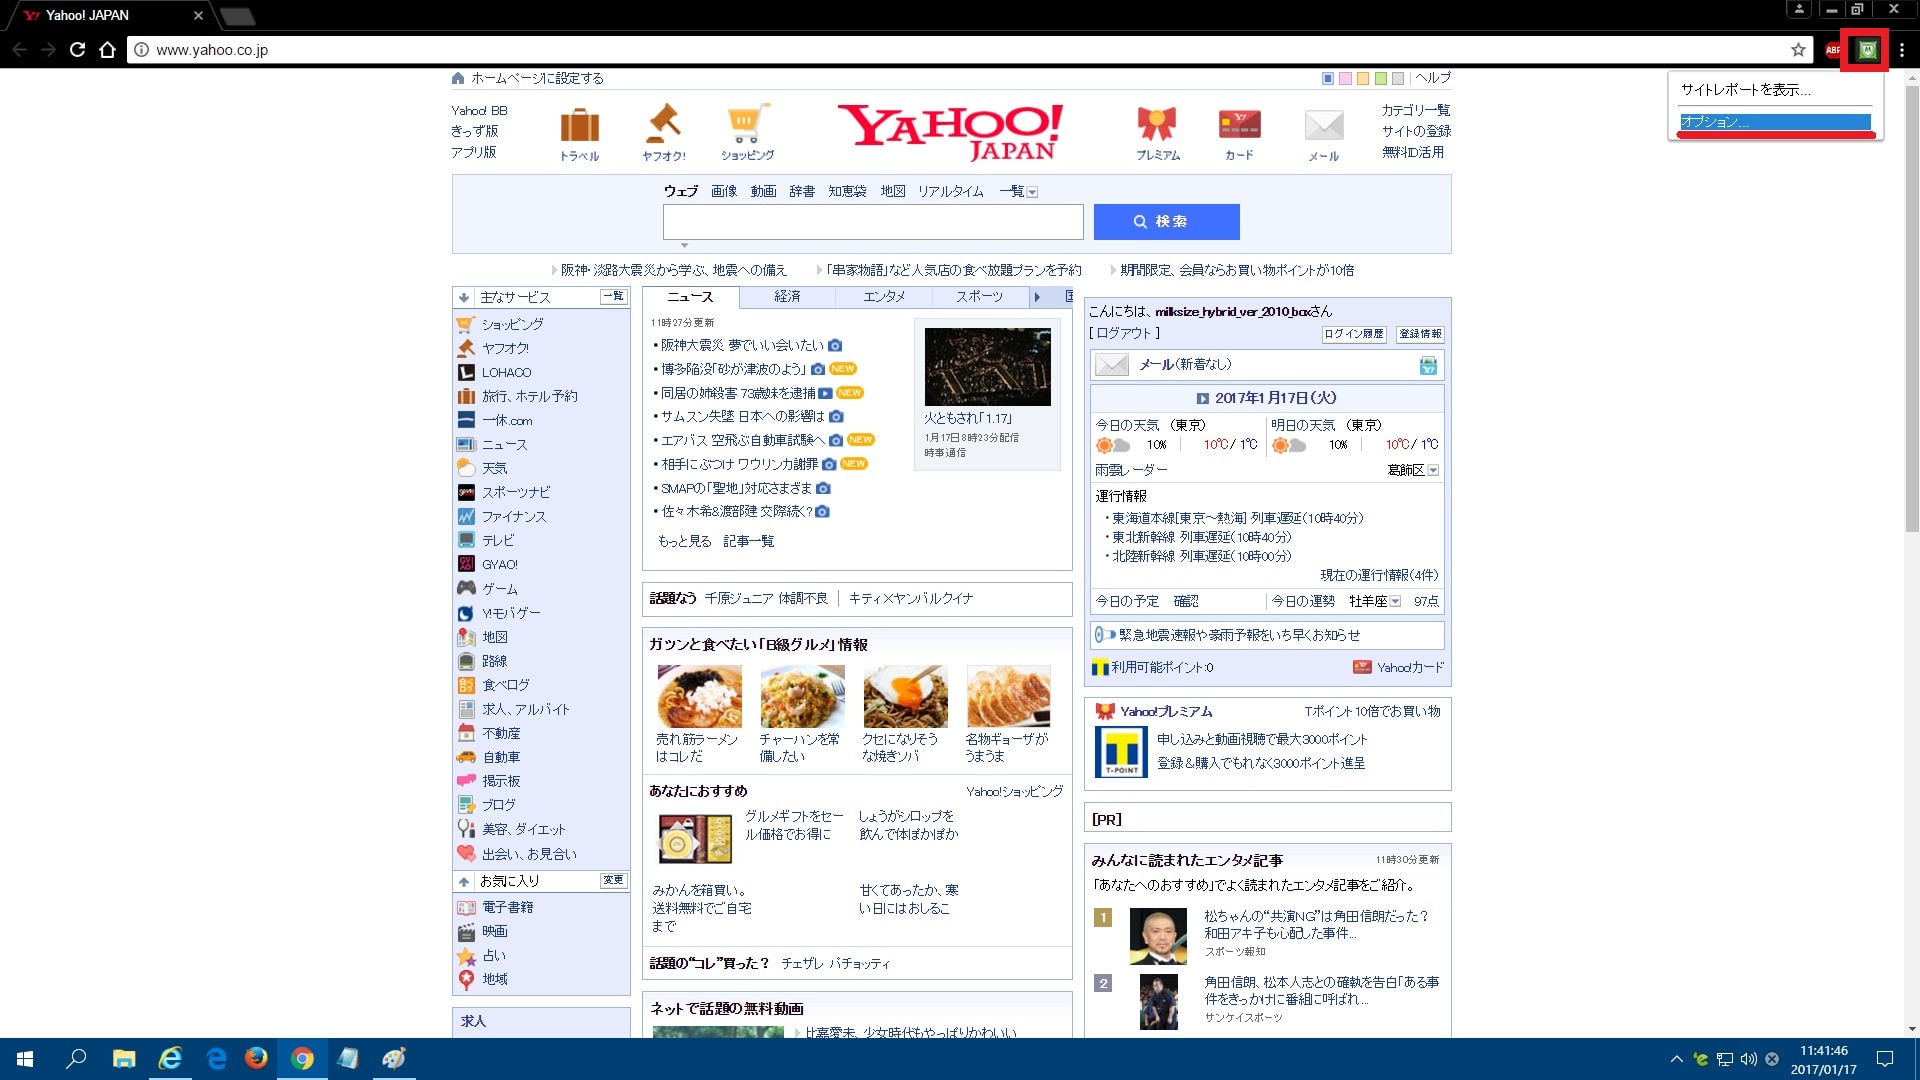
Task: Click the 一覧 button in 主なサービス
Action: point(613,296)
